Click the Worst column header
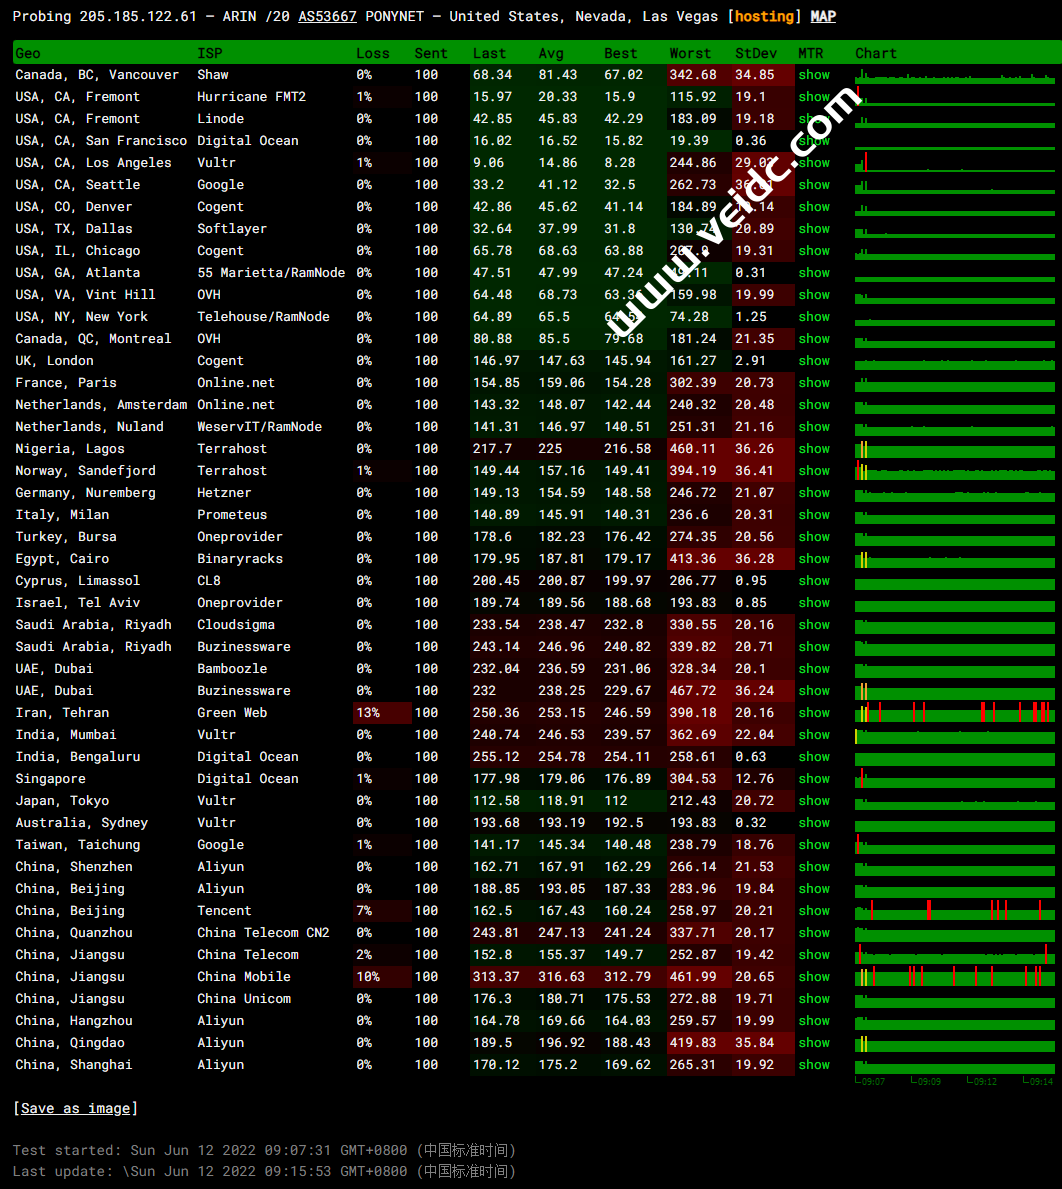 690,53
